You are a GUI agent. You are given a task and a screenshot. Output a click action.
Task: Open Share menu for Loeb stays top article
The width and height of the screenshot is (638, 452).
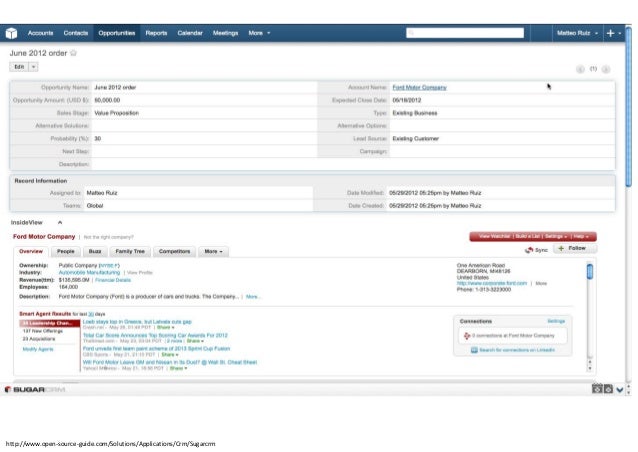click(x=166, y=328)
